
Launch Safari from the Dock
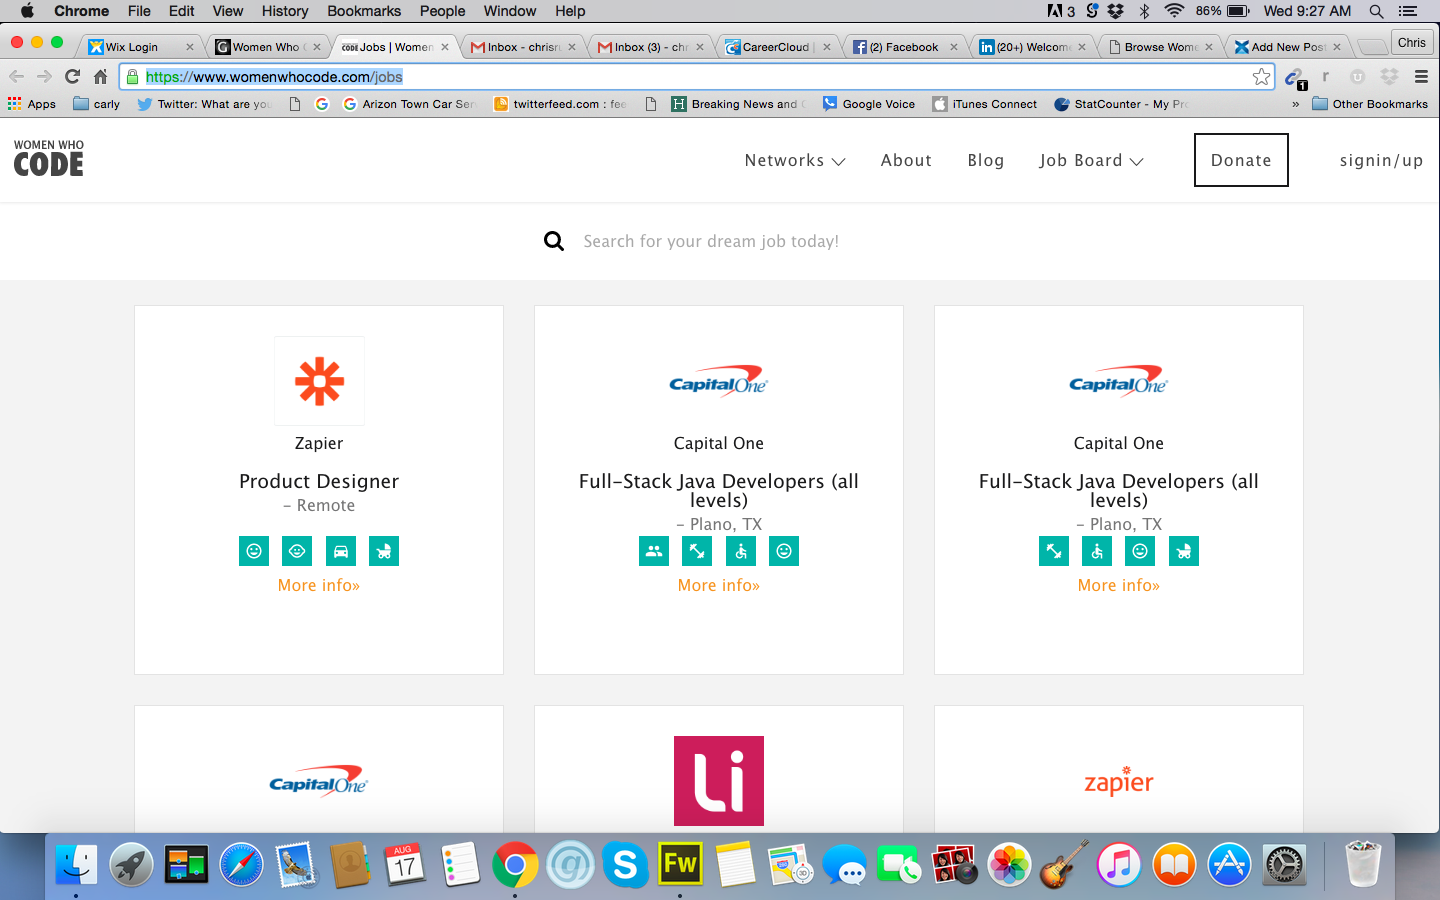click(241, 864)
